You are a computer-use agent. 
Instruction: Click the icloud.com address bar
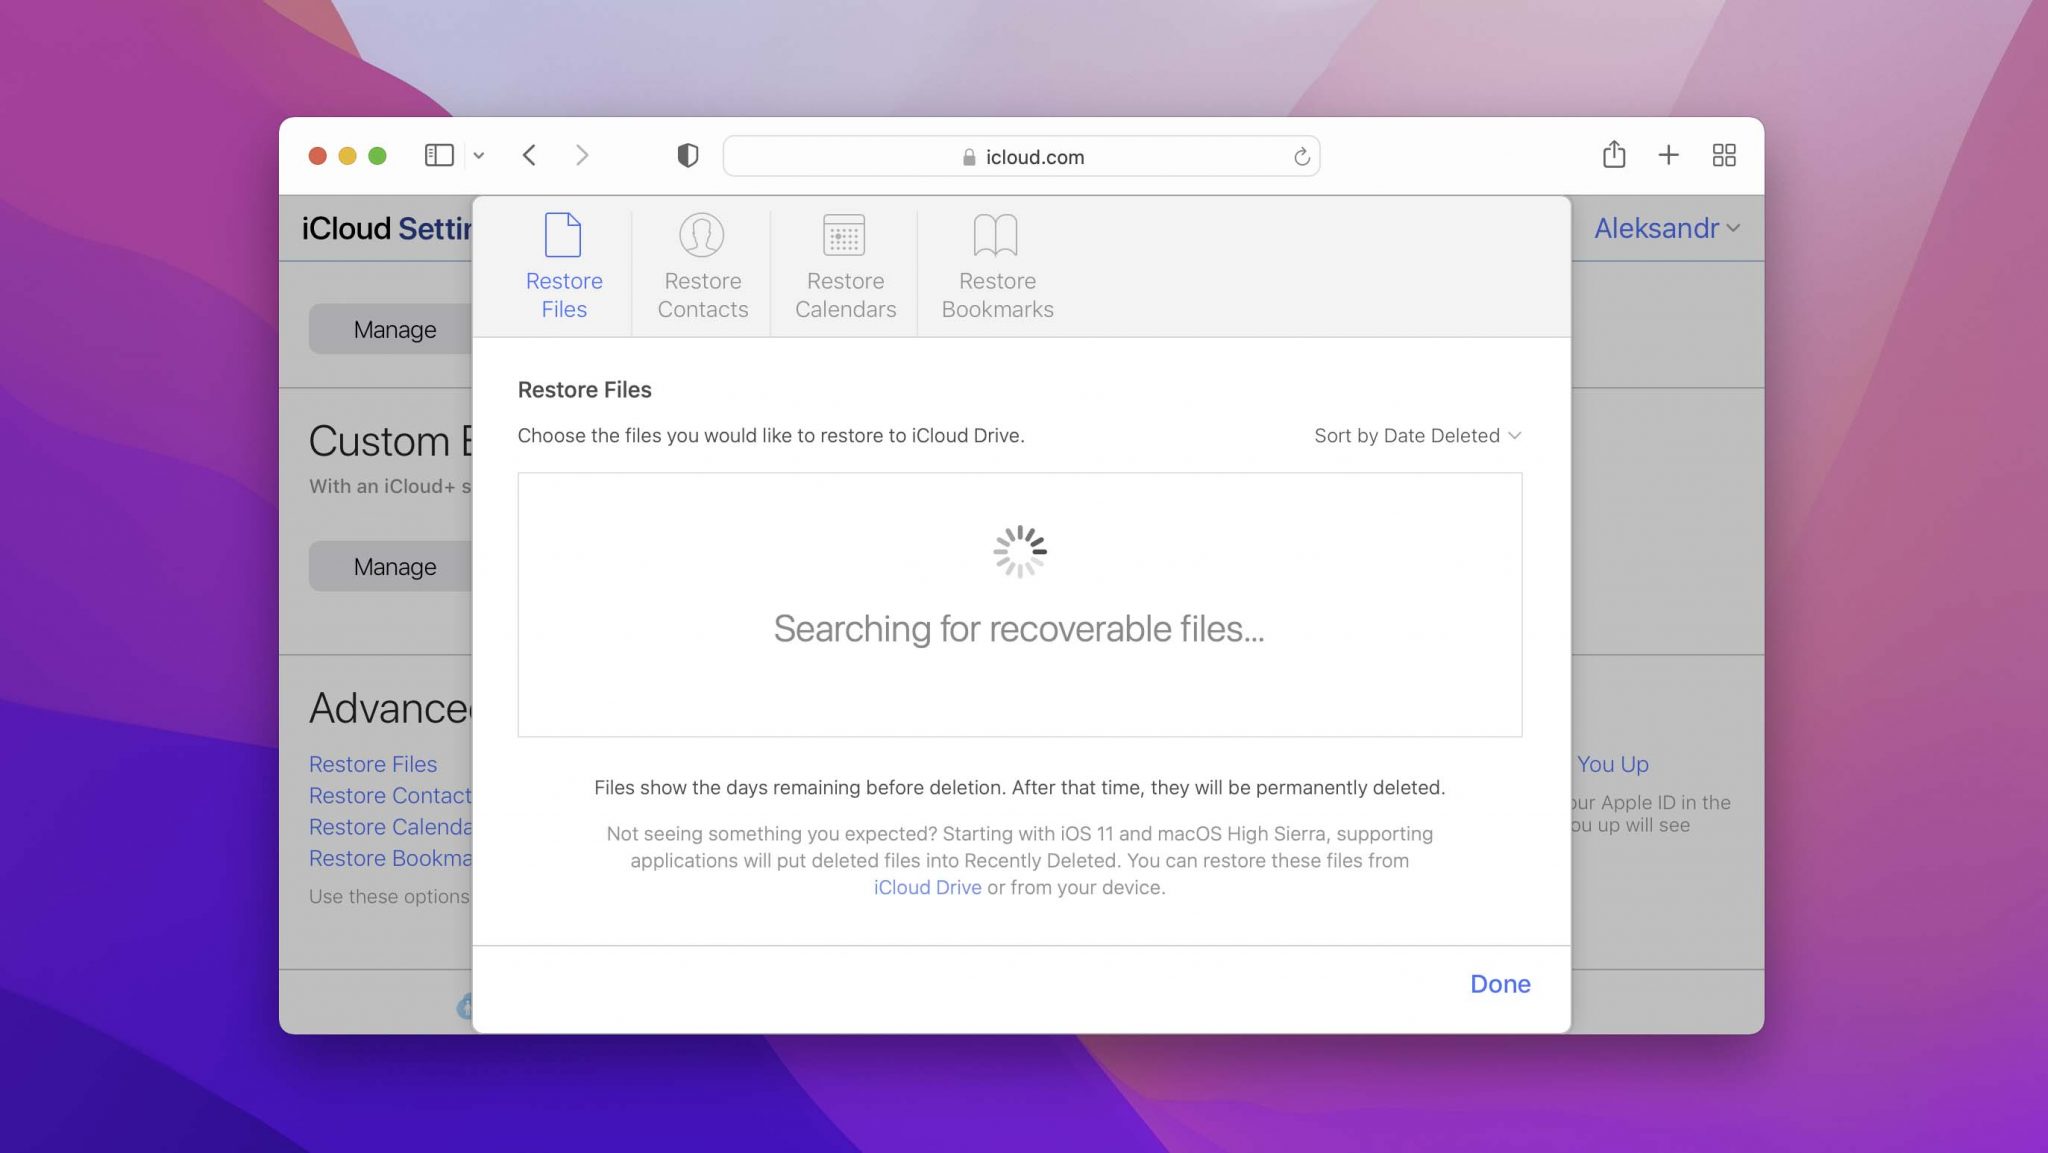1021,156
